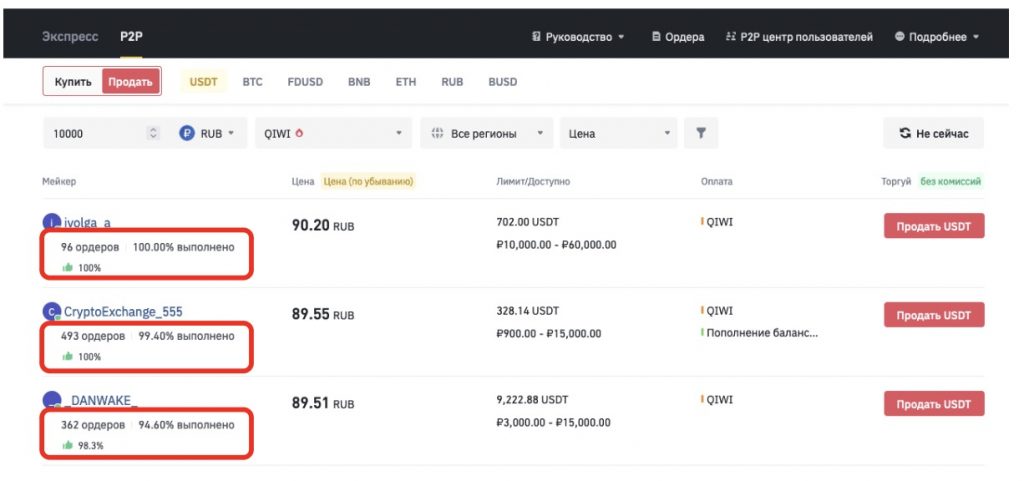Click the Руководство guide icon
This screenshot has width=1024, height=481.
click(x=536, y=37)
